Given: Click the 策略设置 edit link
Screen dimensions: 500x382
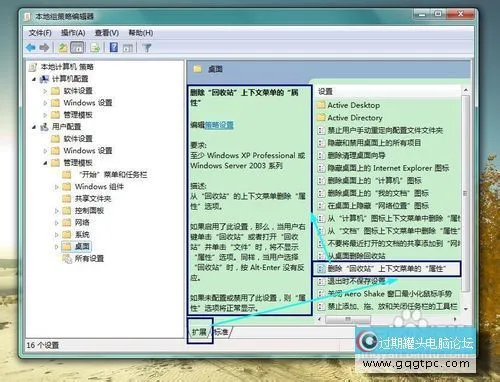Looking at the screenshot, I should [x=219, y=125].
